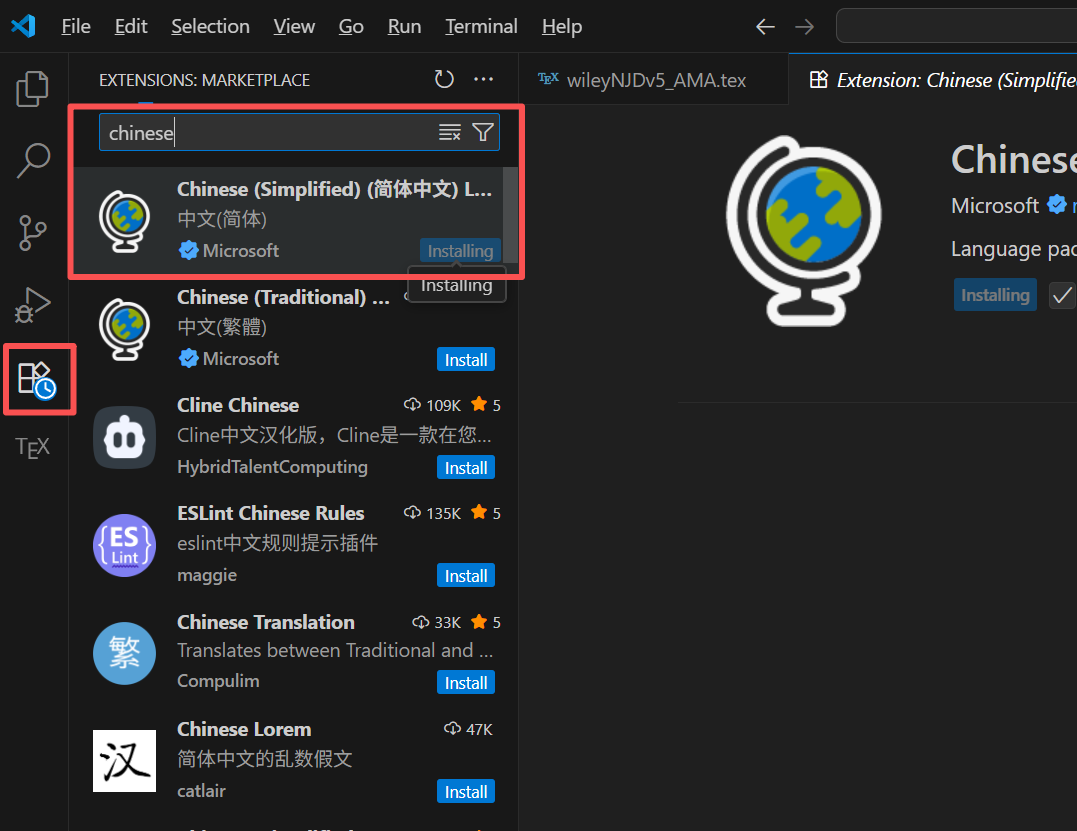Install Chinese Lorem extension

466,791
